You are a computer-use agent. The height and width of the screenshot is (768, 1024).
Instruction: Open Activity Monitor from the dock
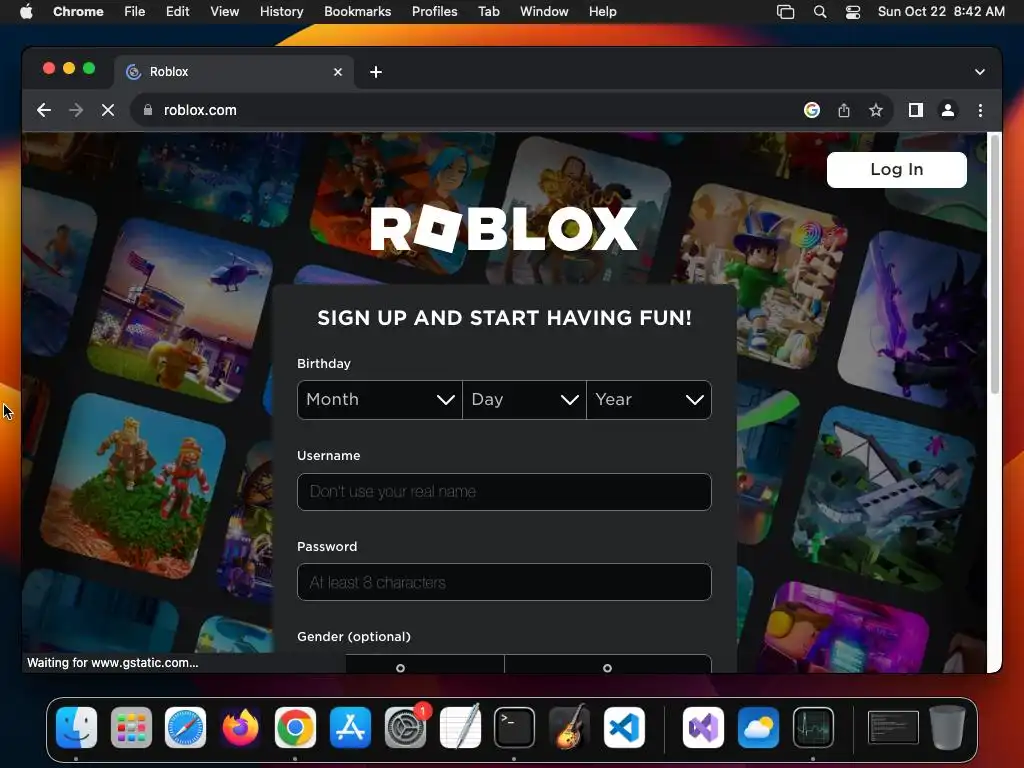click(813, 728)
